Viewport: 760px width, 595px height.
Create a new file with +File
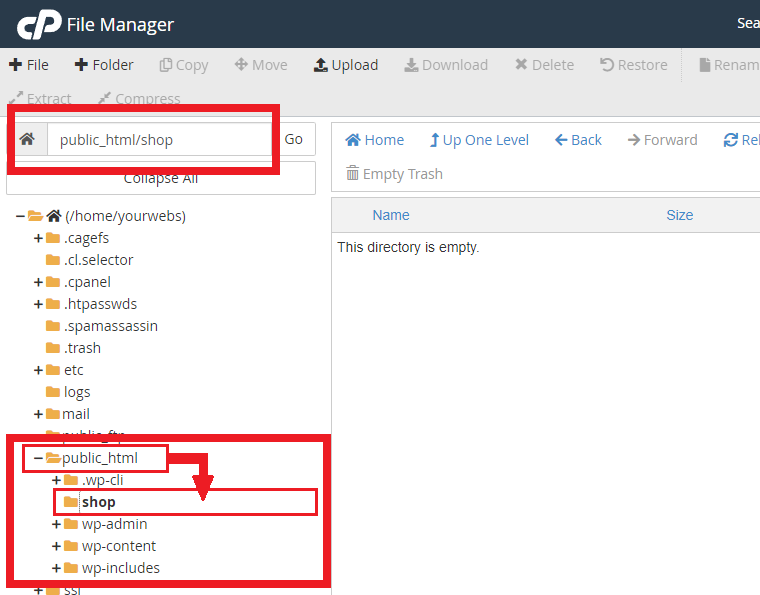29,65
